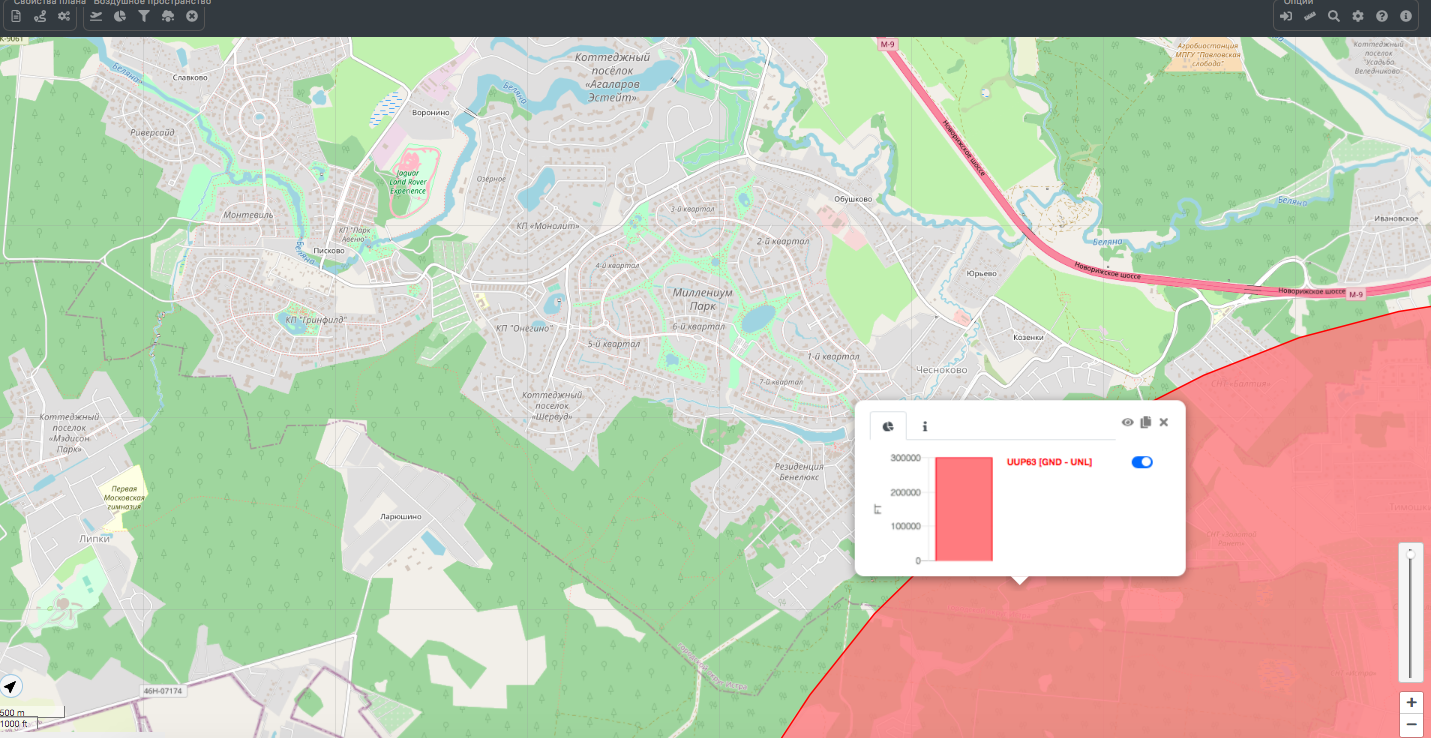Click the airplane departure icon

[96, 16]
